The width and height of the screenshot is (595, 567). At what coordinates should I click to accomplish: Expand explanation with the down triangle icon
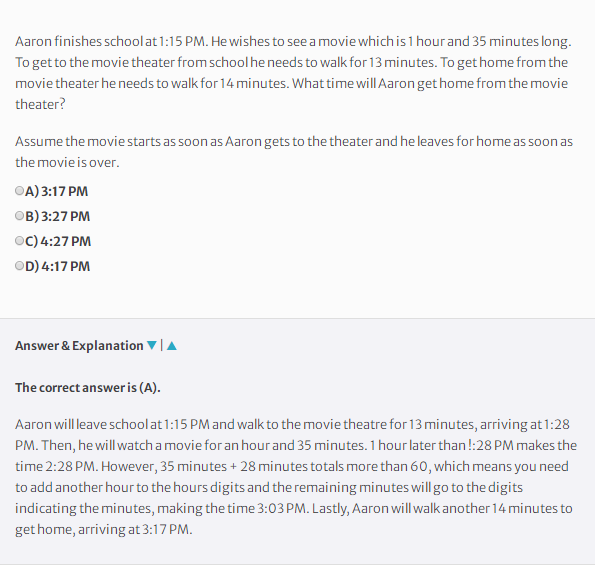(x=152, y=345)
